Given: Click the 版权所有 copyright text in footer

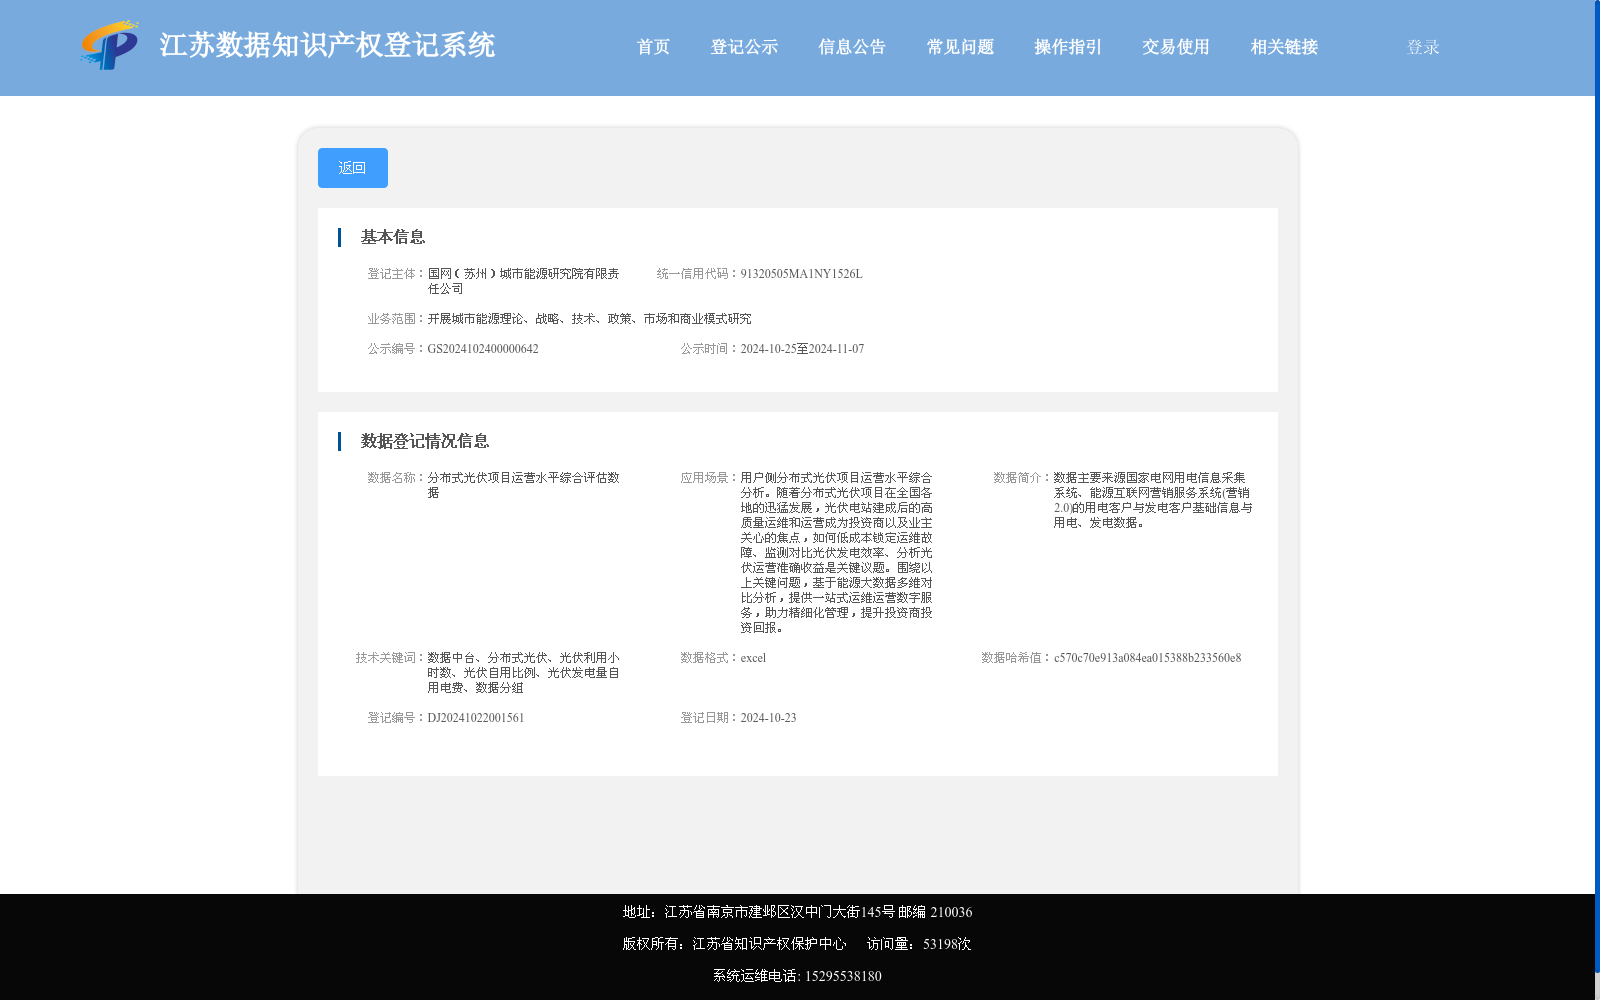Looking at the screenshot, I should click(734, 944).
